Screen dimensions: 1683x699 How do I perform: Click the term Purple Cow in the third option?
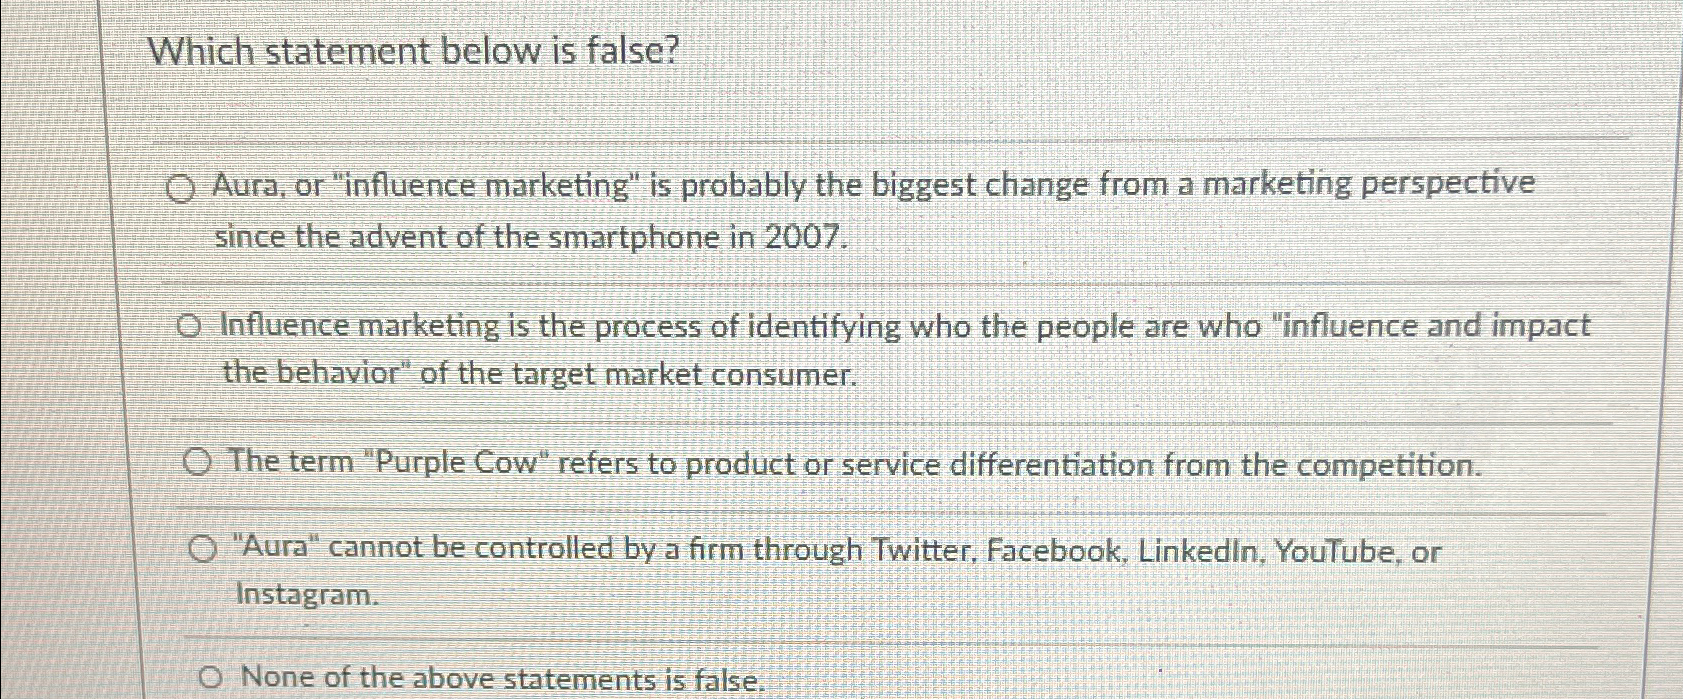click(455, 463)
